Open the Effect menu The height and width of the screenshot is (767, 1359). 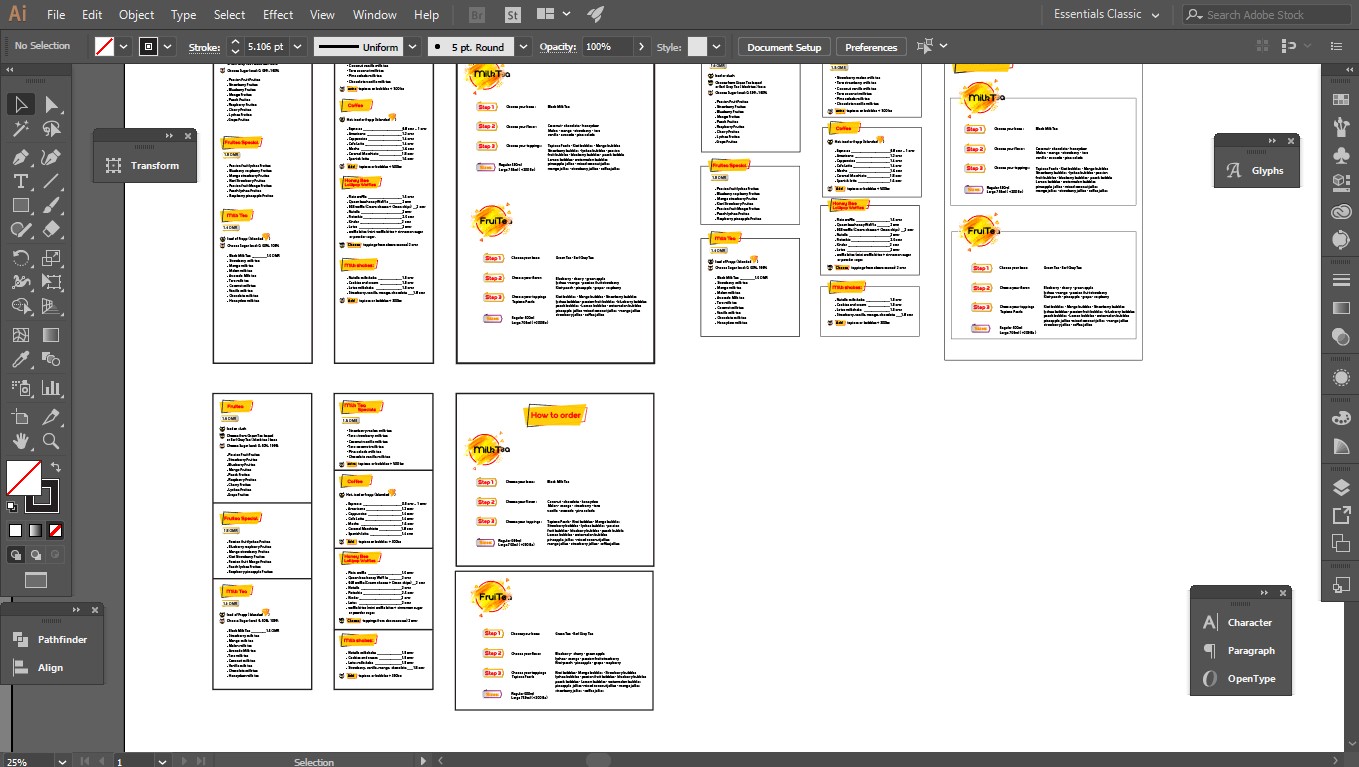click(x=278, y=15)
